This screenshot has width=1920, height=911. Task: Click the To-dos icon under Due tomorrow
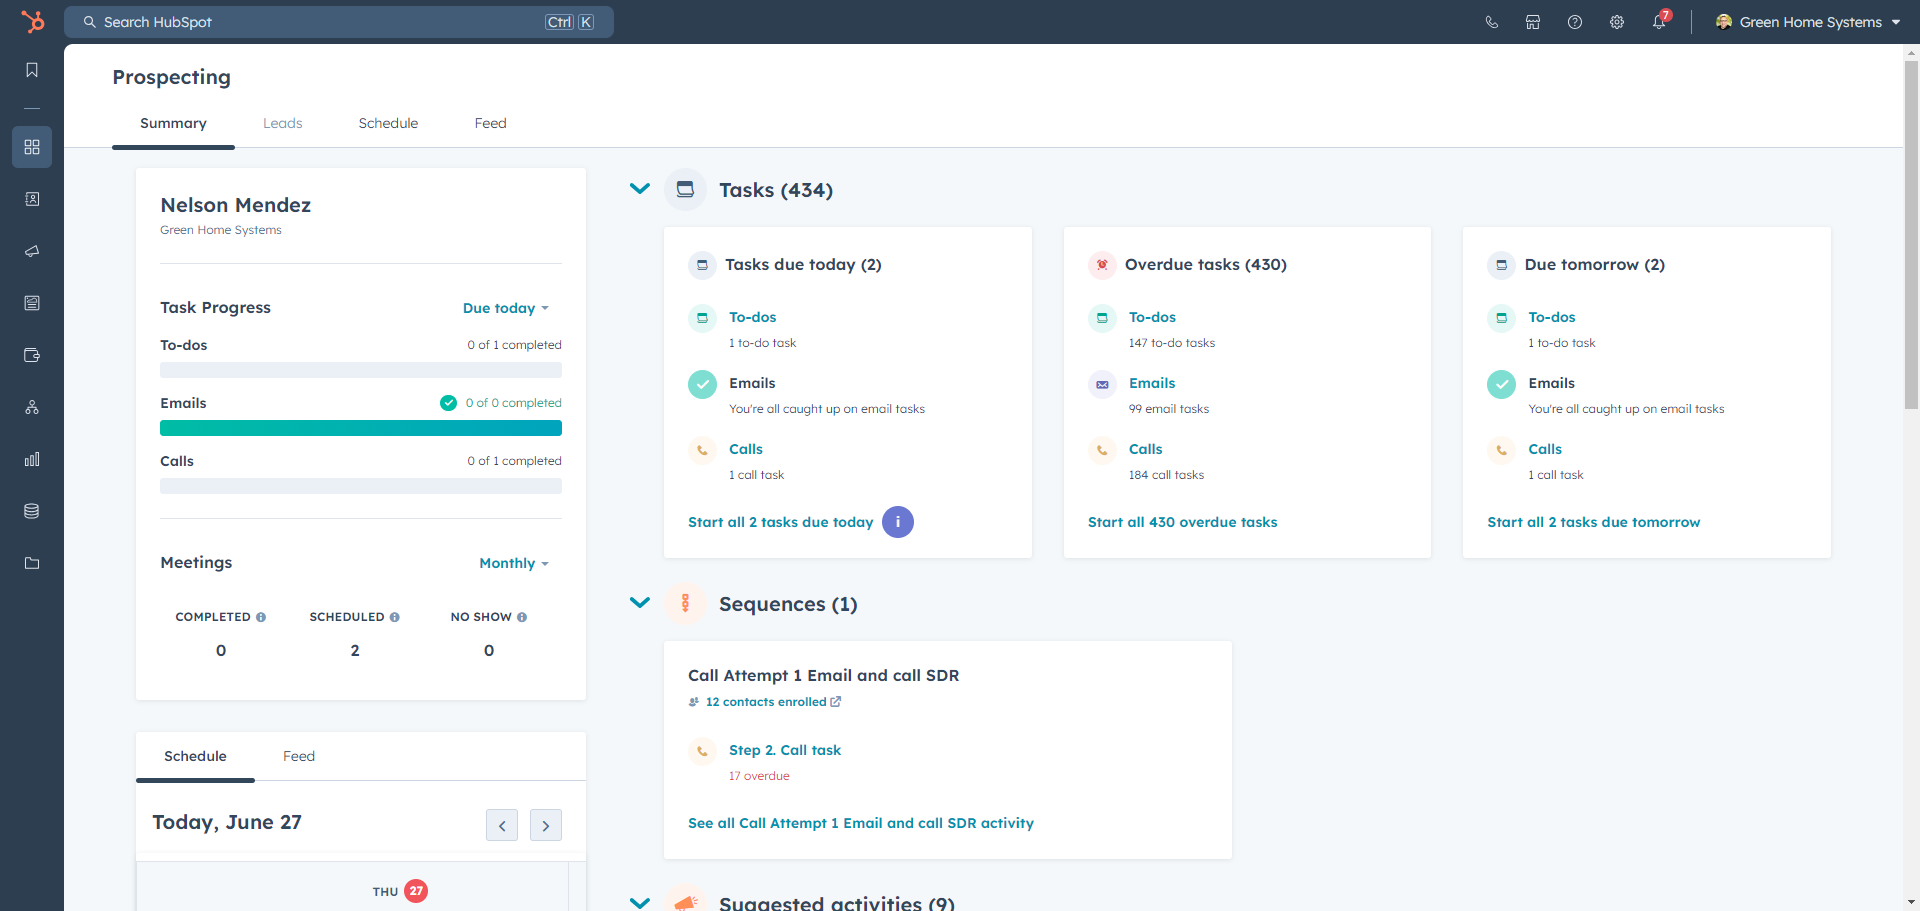pos(1501,318)
